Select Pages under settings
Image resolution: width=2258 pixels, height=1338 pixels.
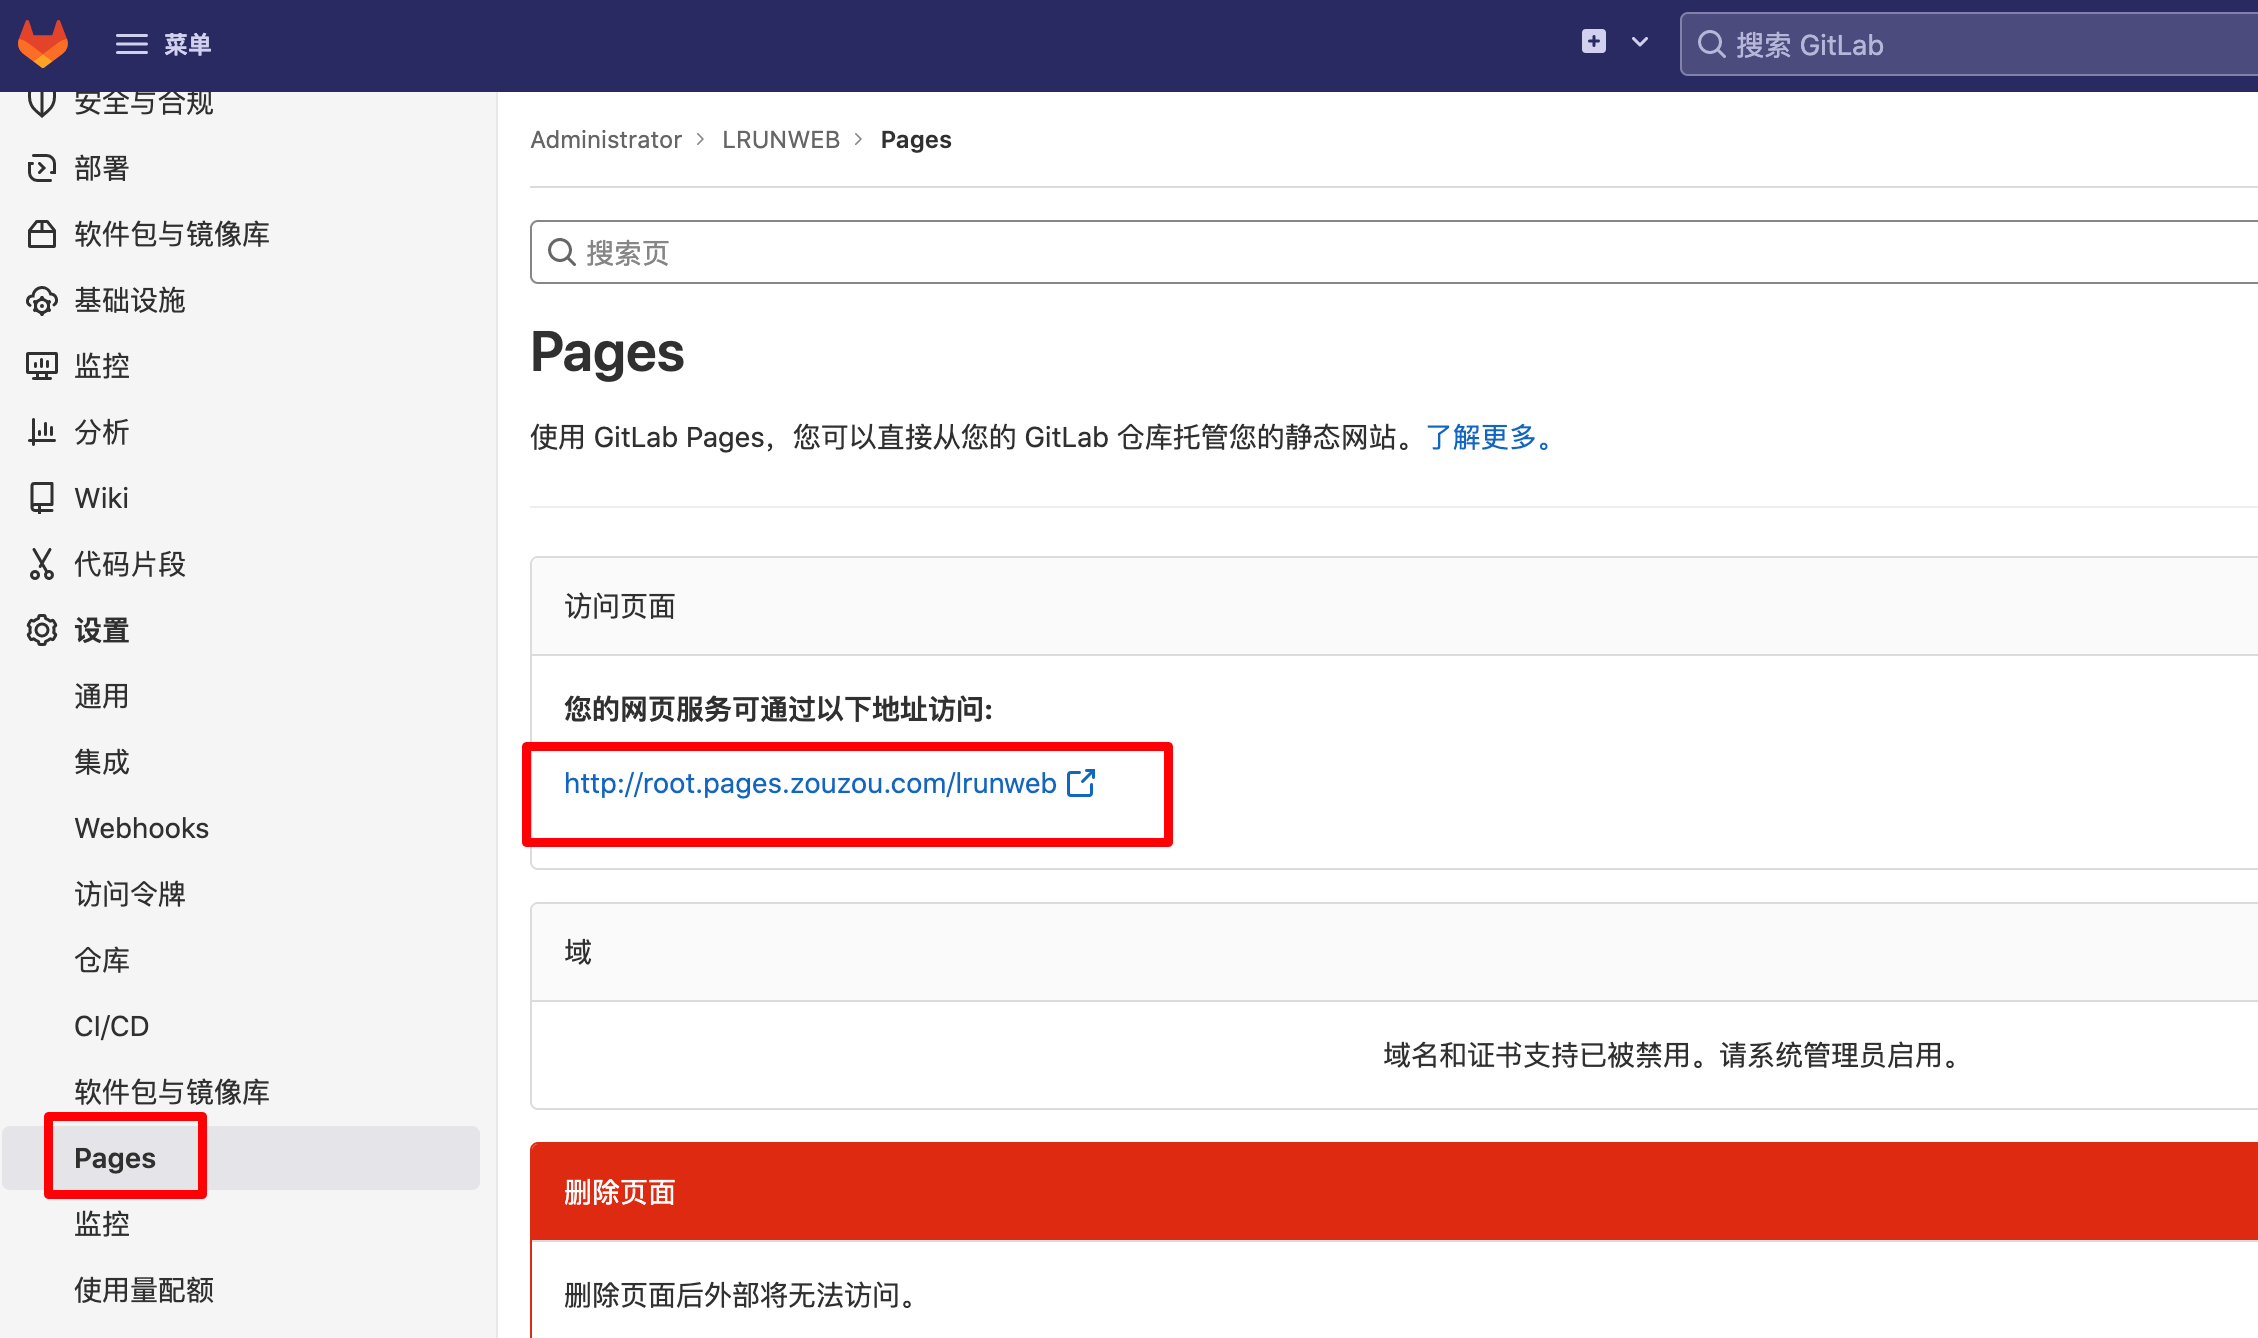coord(115,1158)
